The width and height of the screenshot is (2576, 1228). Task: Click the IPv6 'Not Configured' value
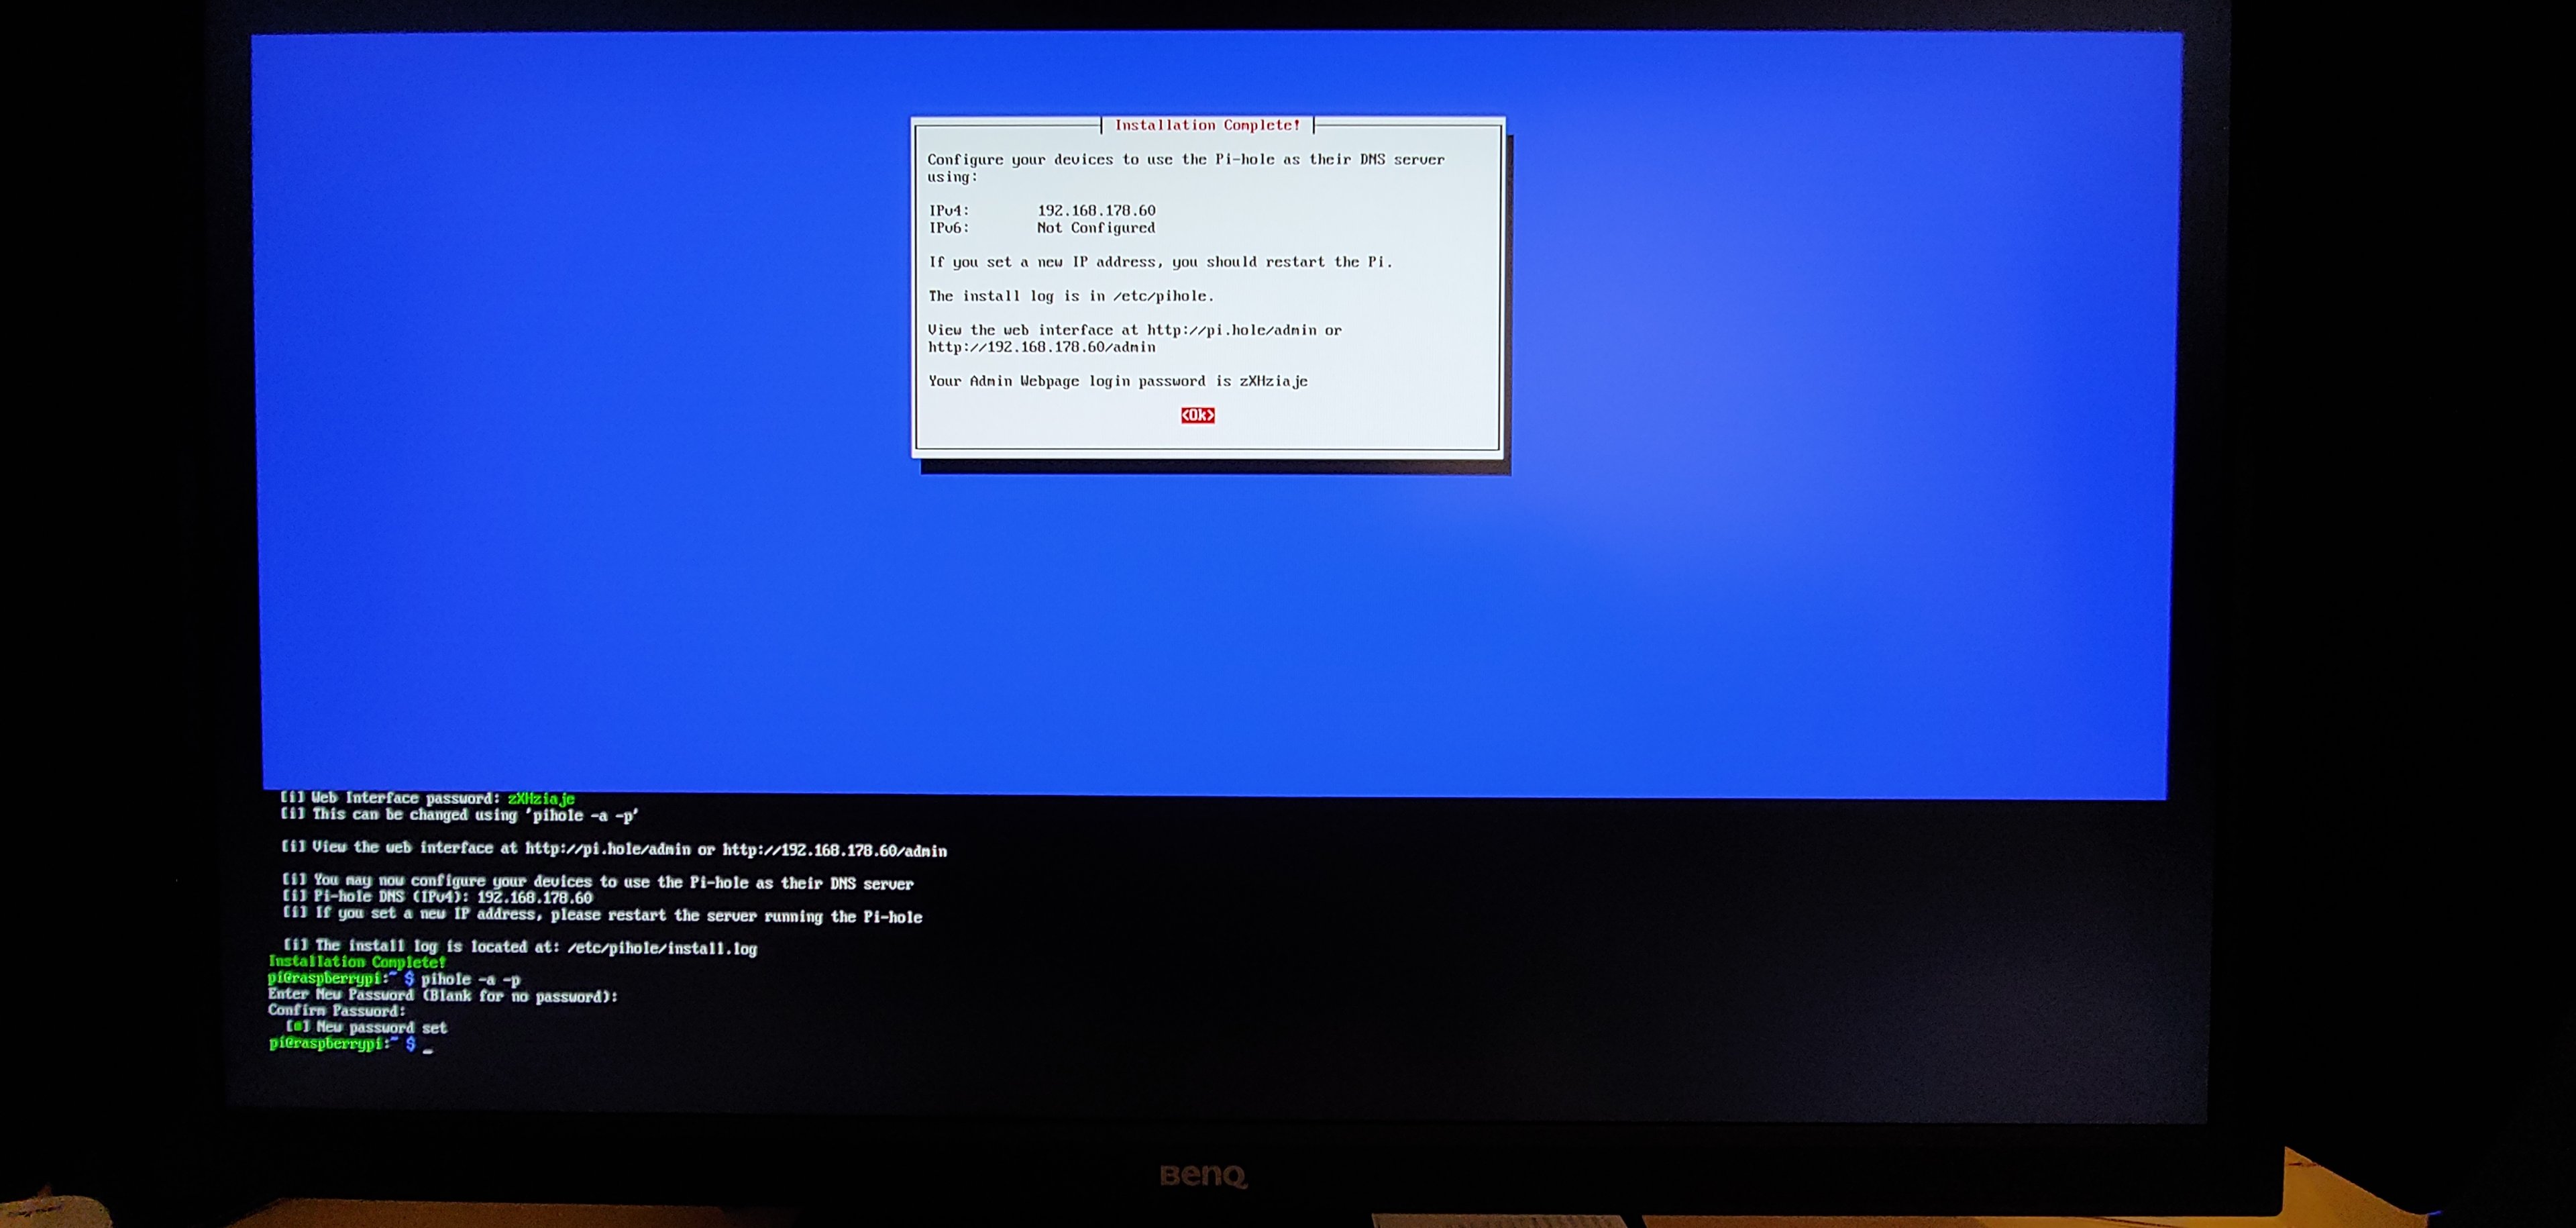click(1096, 228)
